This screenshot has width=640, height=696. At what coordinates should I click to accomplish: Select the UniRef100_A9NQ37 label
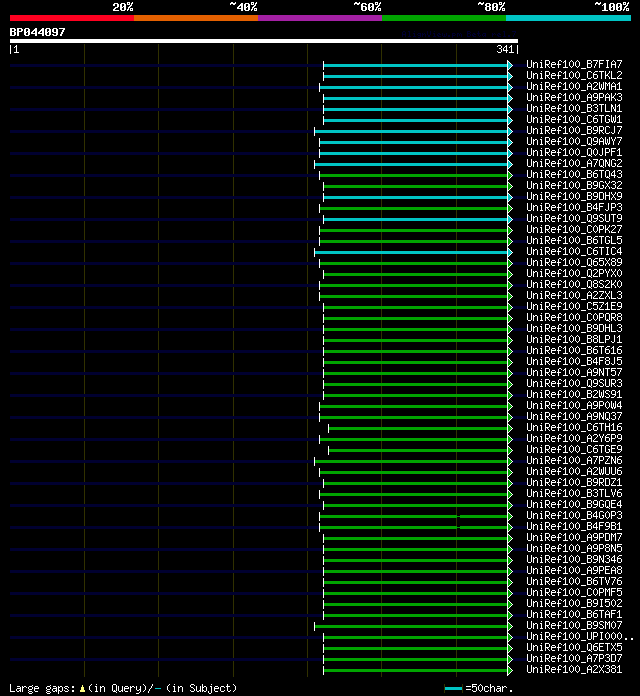574,416
